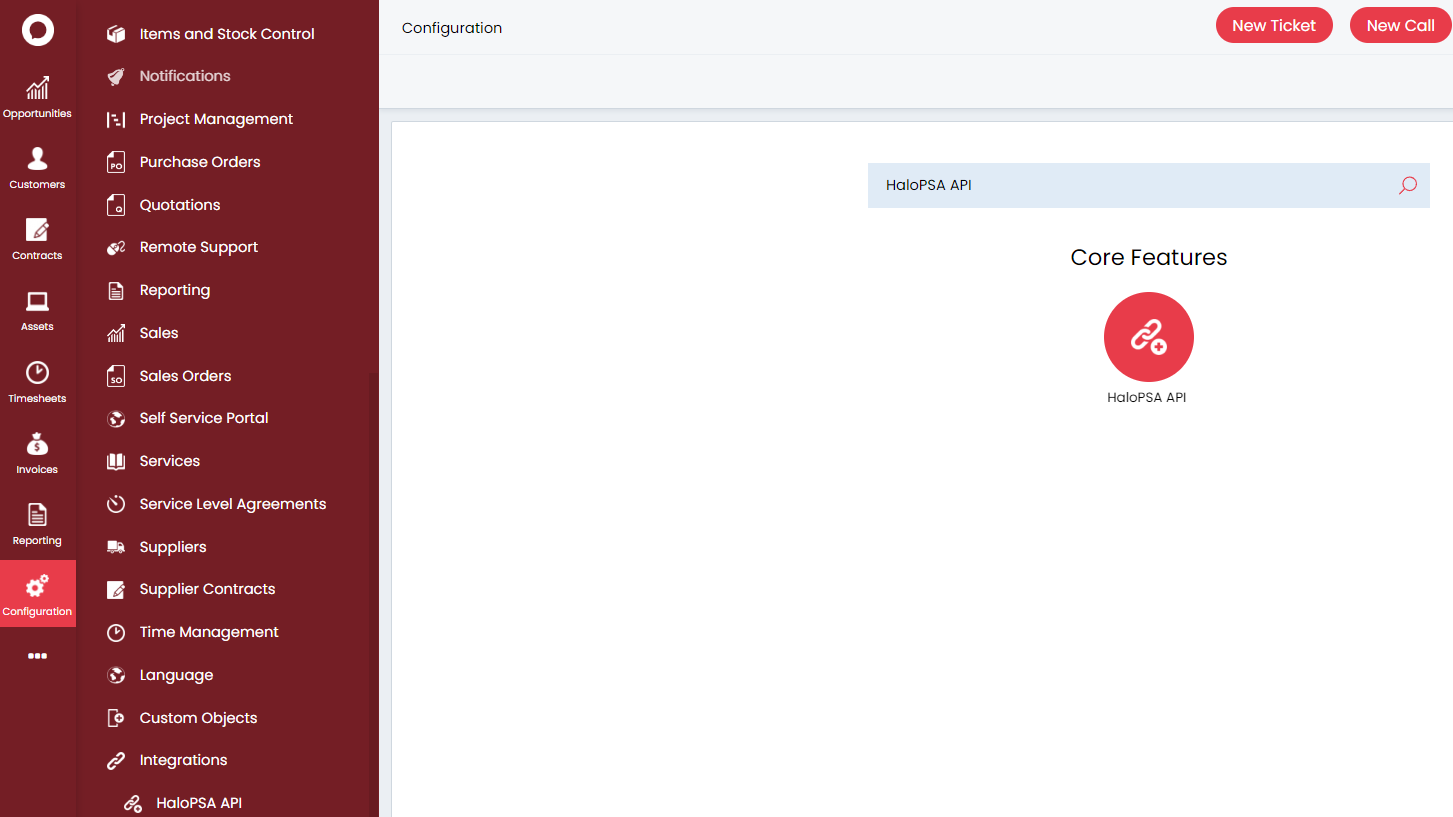
Task: Open Self Service Portal configuration
Action: coord(203,418)
